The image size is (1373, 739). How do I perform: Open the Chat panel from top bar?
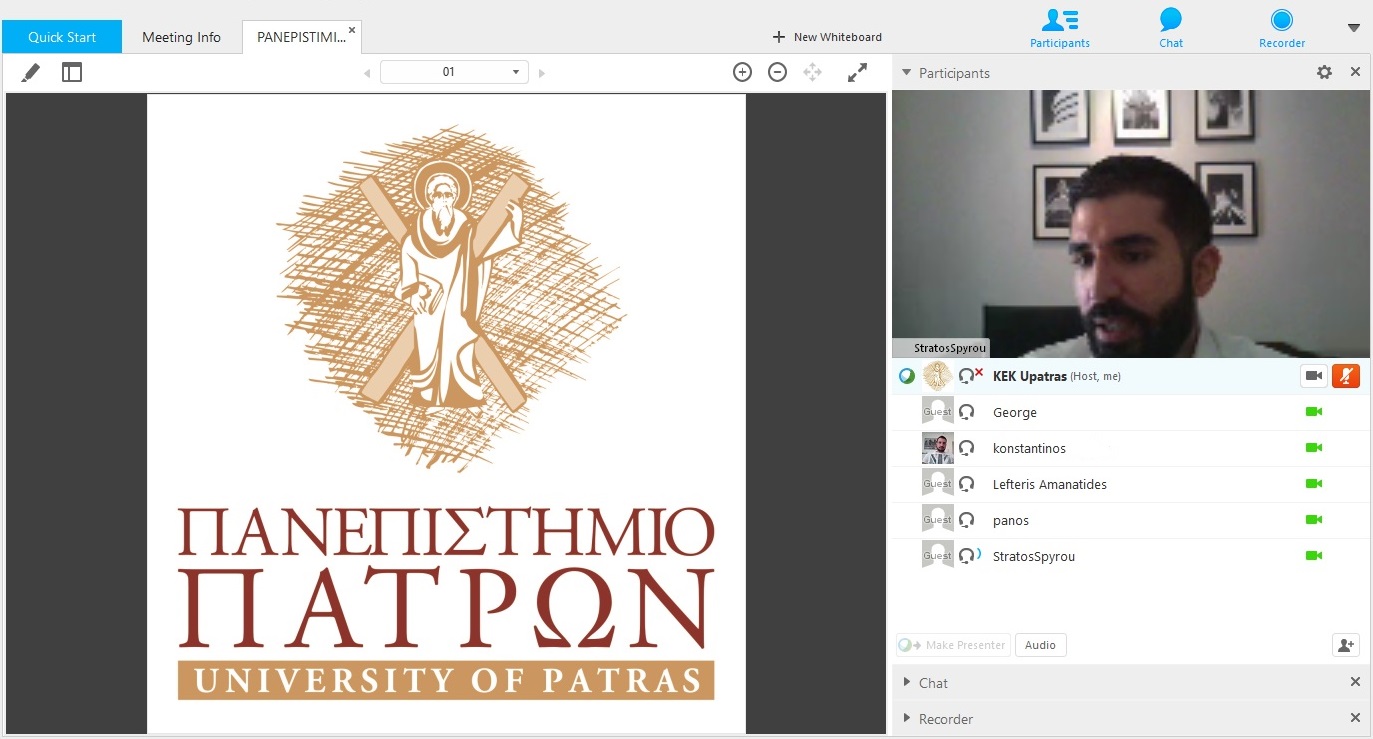point(1171,27)
